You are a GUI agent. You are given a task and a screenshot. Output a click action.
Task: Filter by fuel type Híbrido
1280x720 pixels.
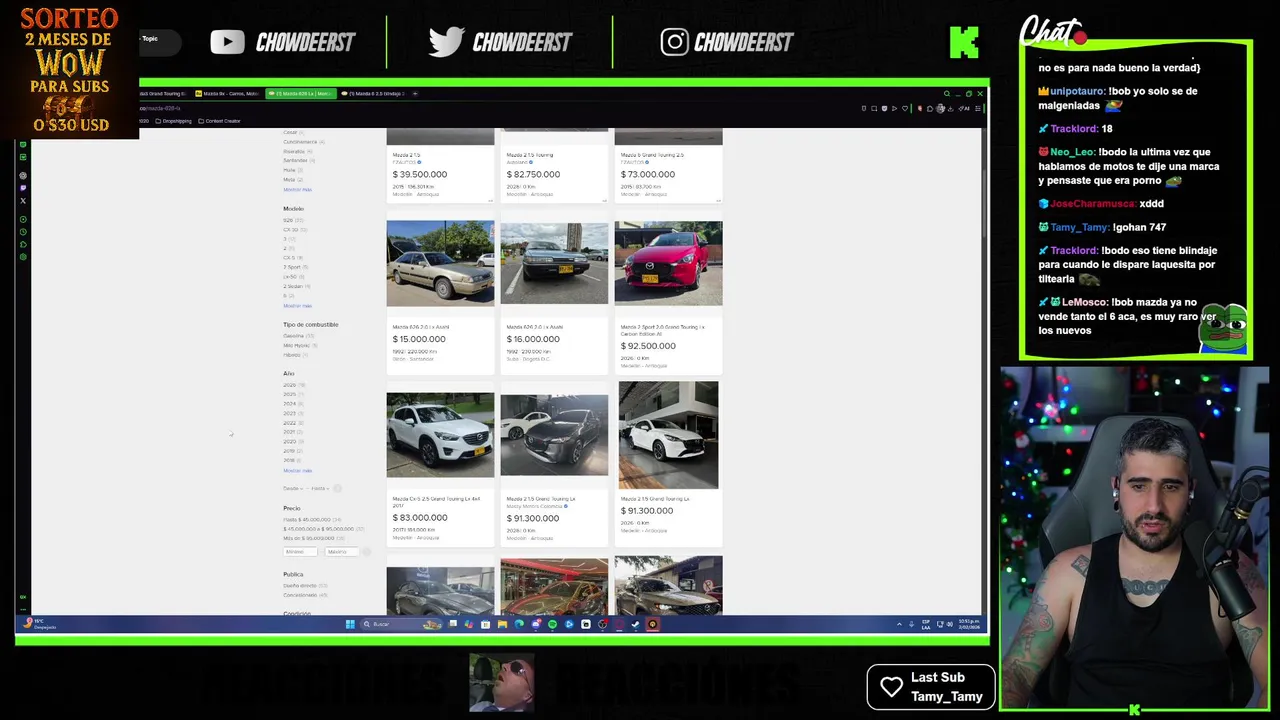pyautogui.click(x=296, y=355)
